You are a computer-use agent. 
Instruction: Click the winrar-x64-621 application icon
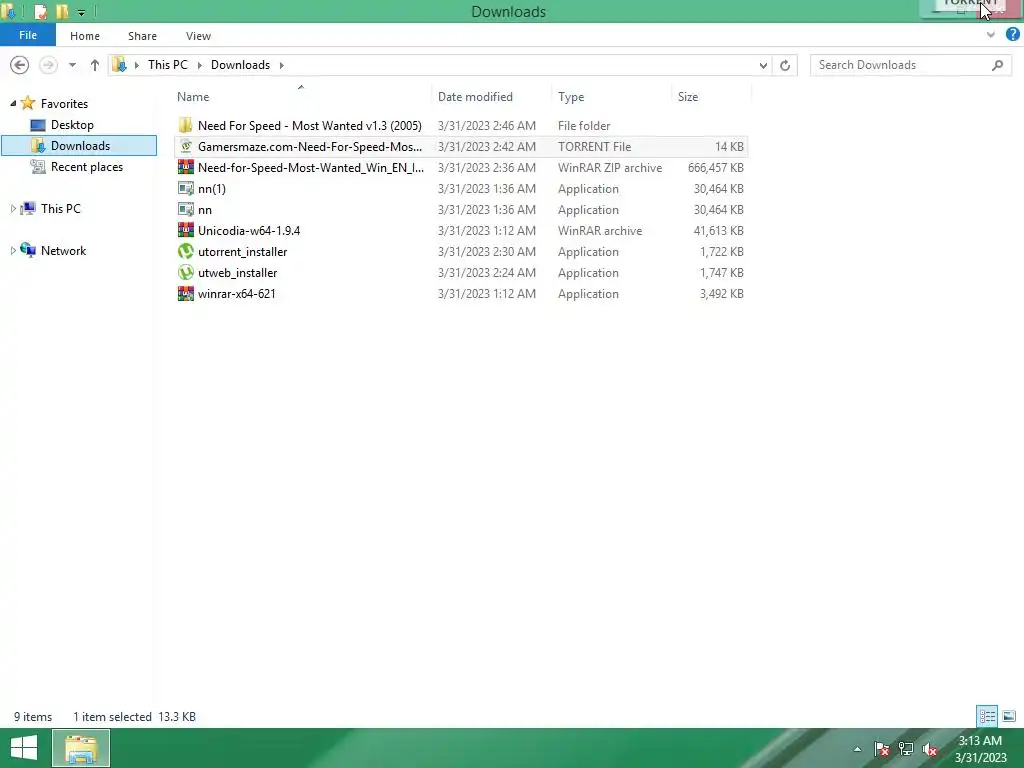(x=185, y=294)
